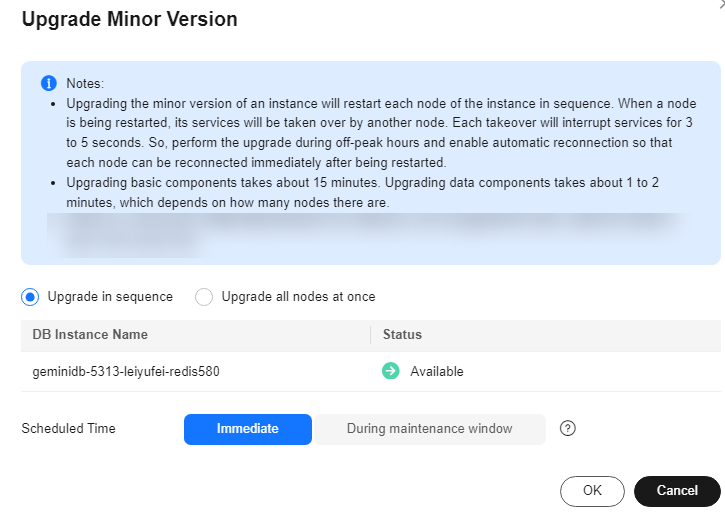
Task: Click the green Available status icon
Action: coord(390,371)
